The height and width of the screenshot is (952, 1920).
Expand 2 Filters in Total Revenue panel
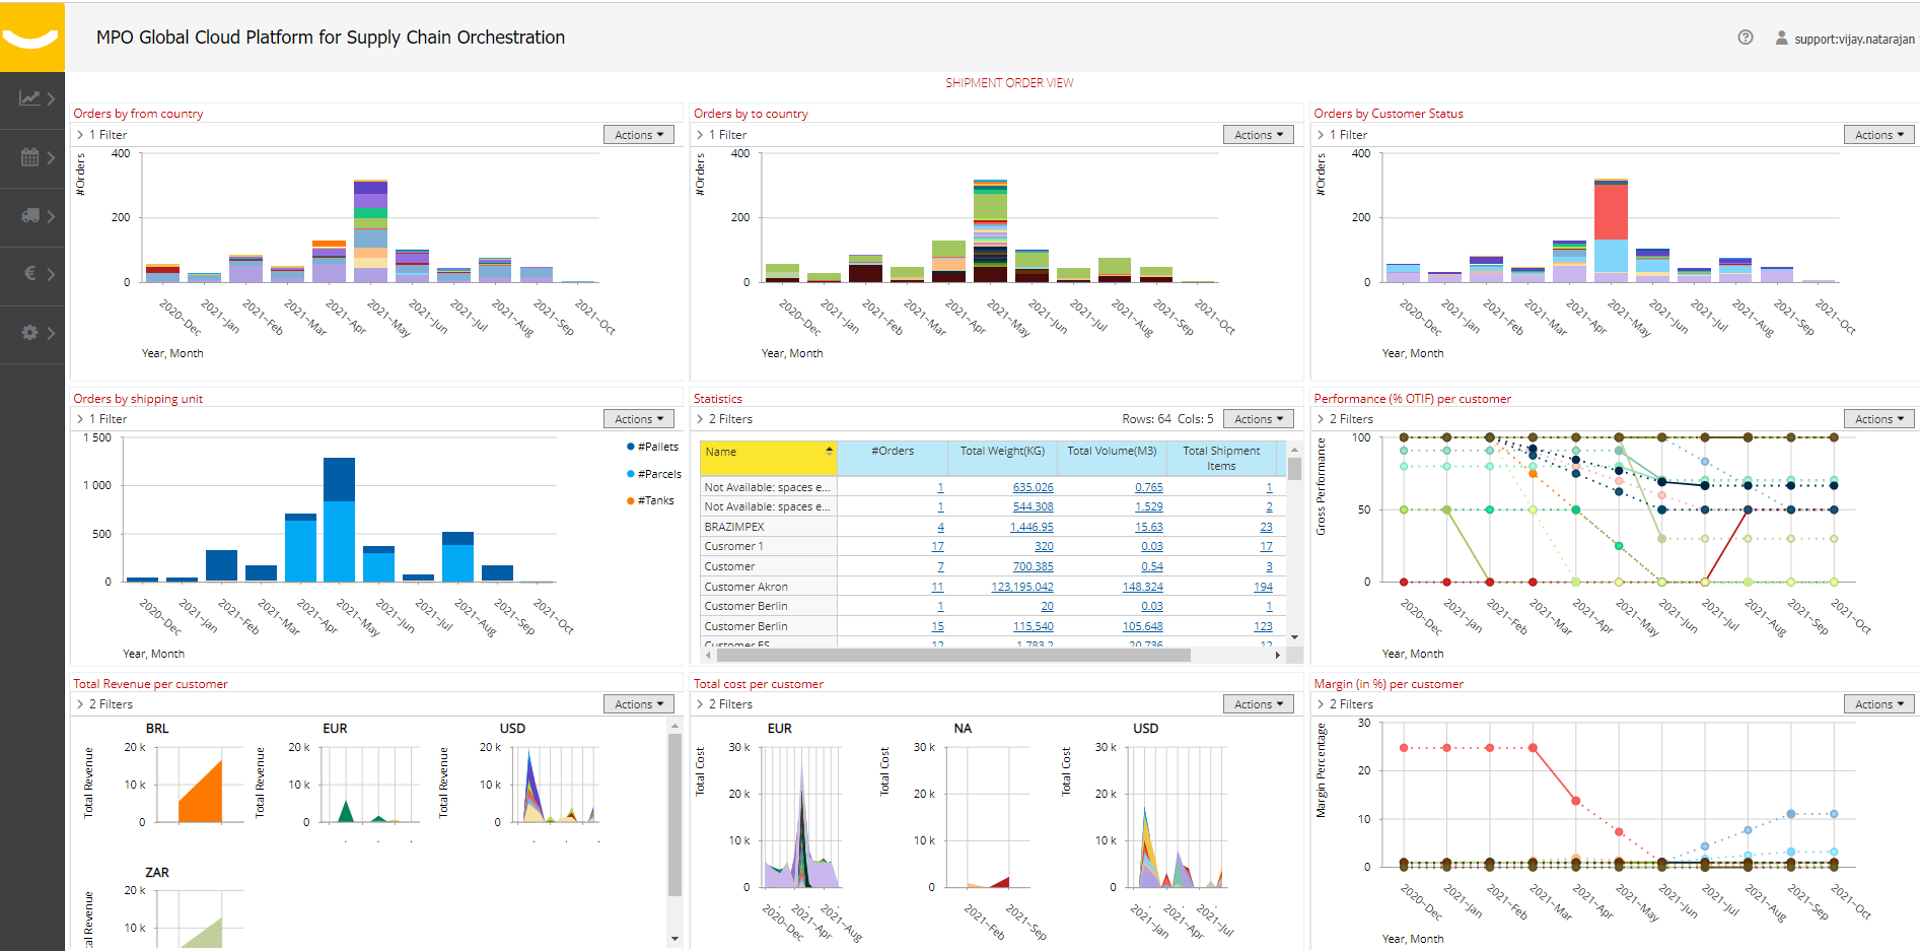pyautogui.click(x=105, y=704)
